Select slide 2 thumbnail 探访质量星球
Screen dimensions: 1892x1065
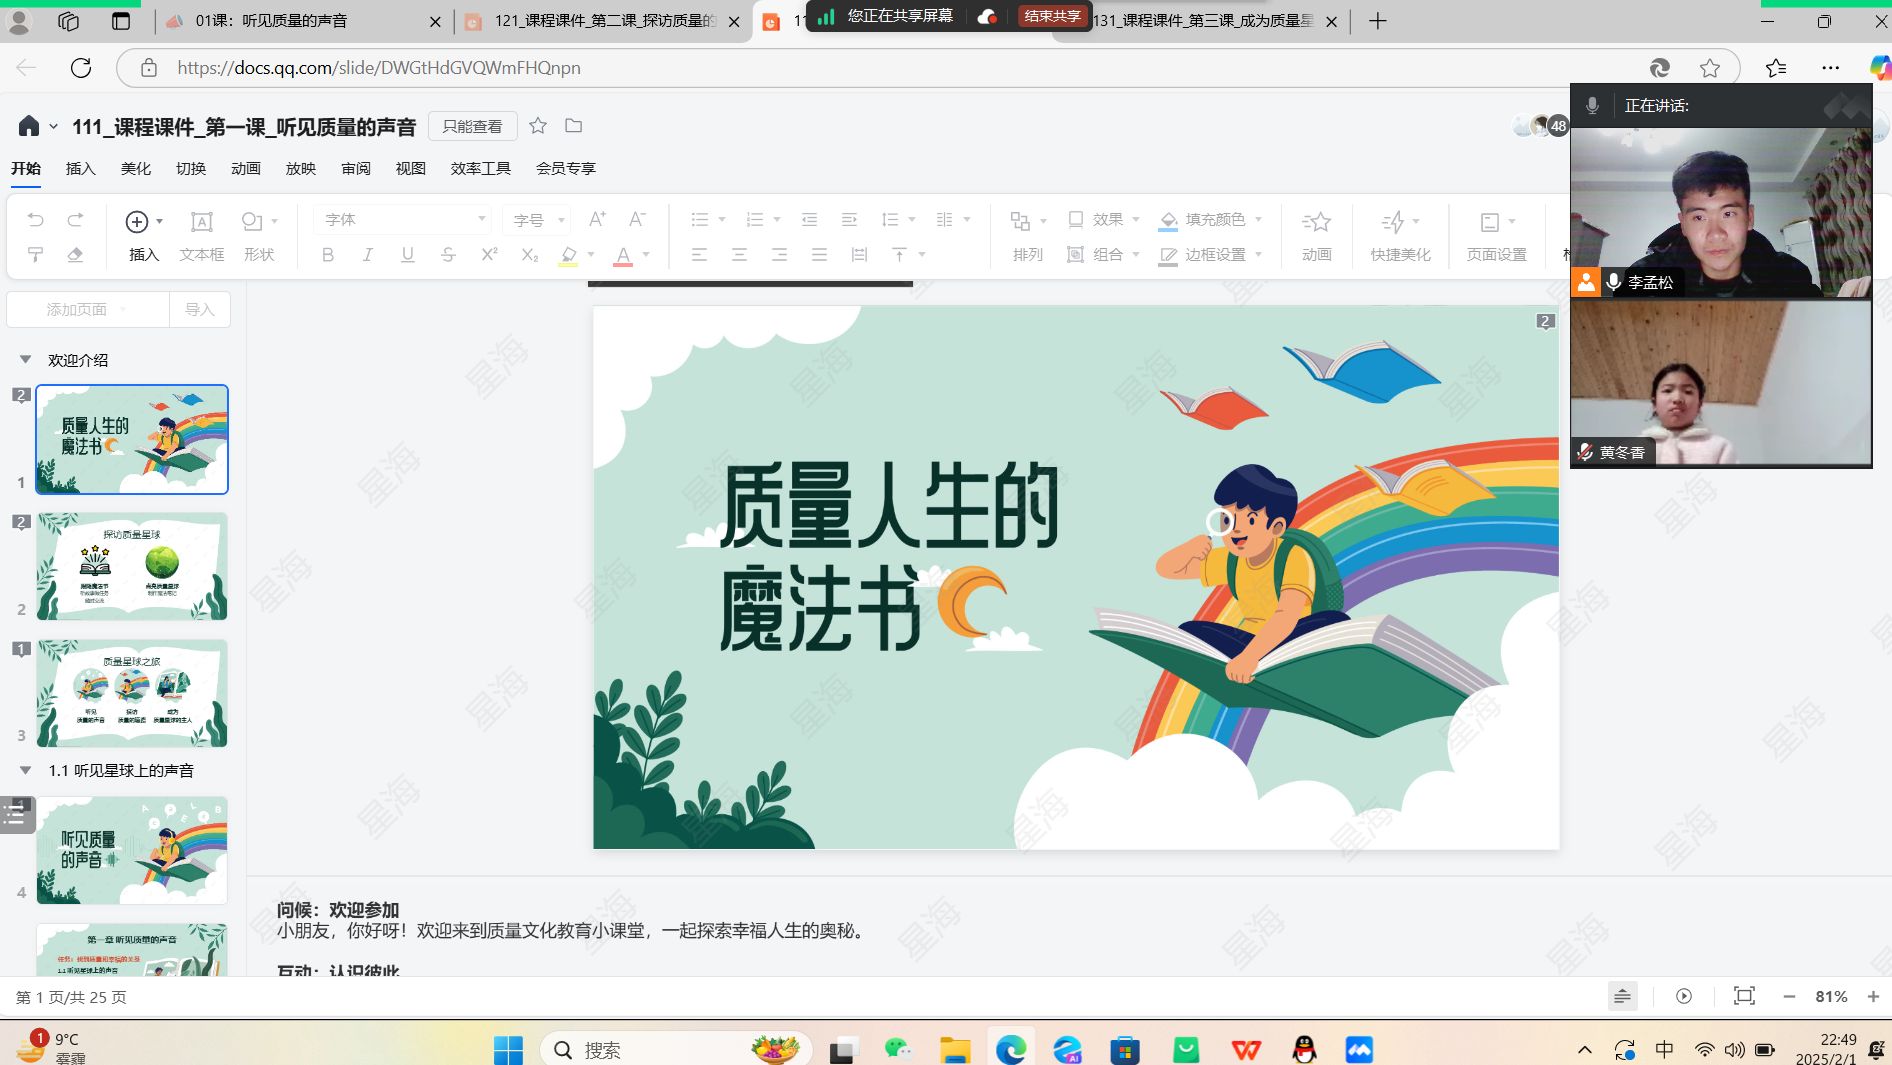point(132,566)
